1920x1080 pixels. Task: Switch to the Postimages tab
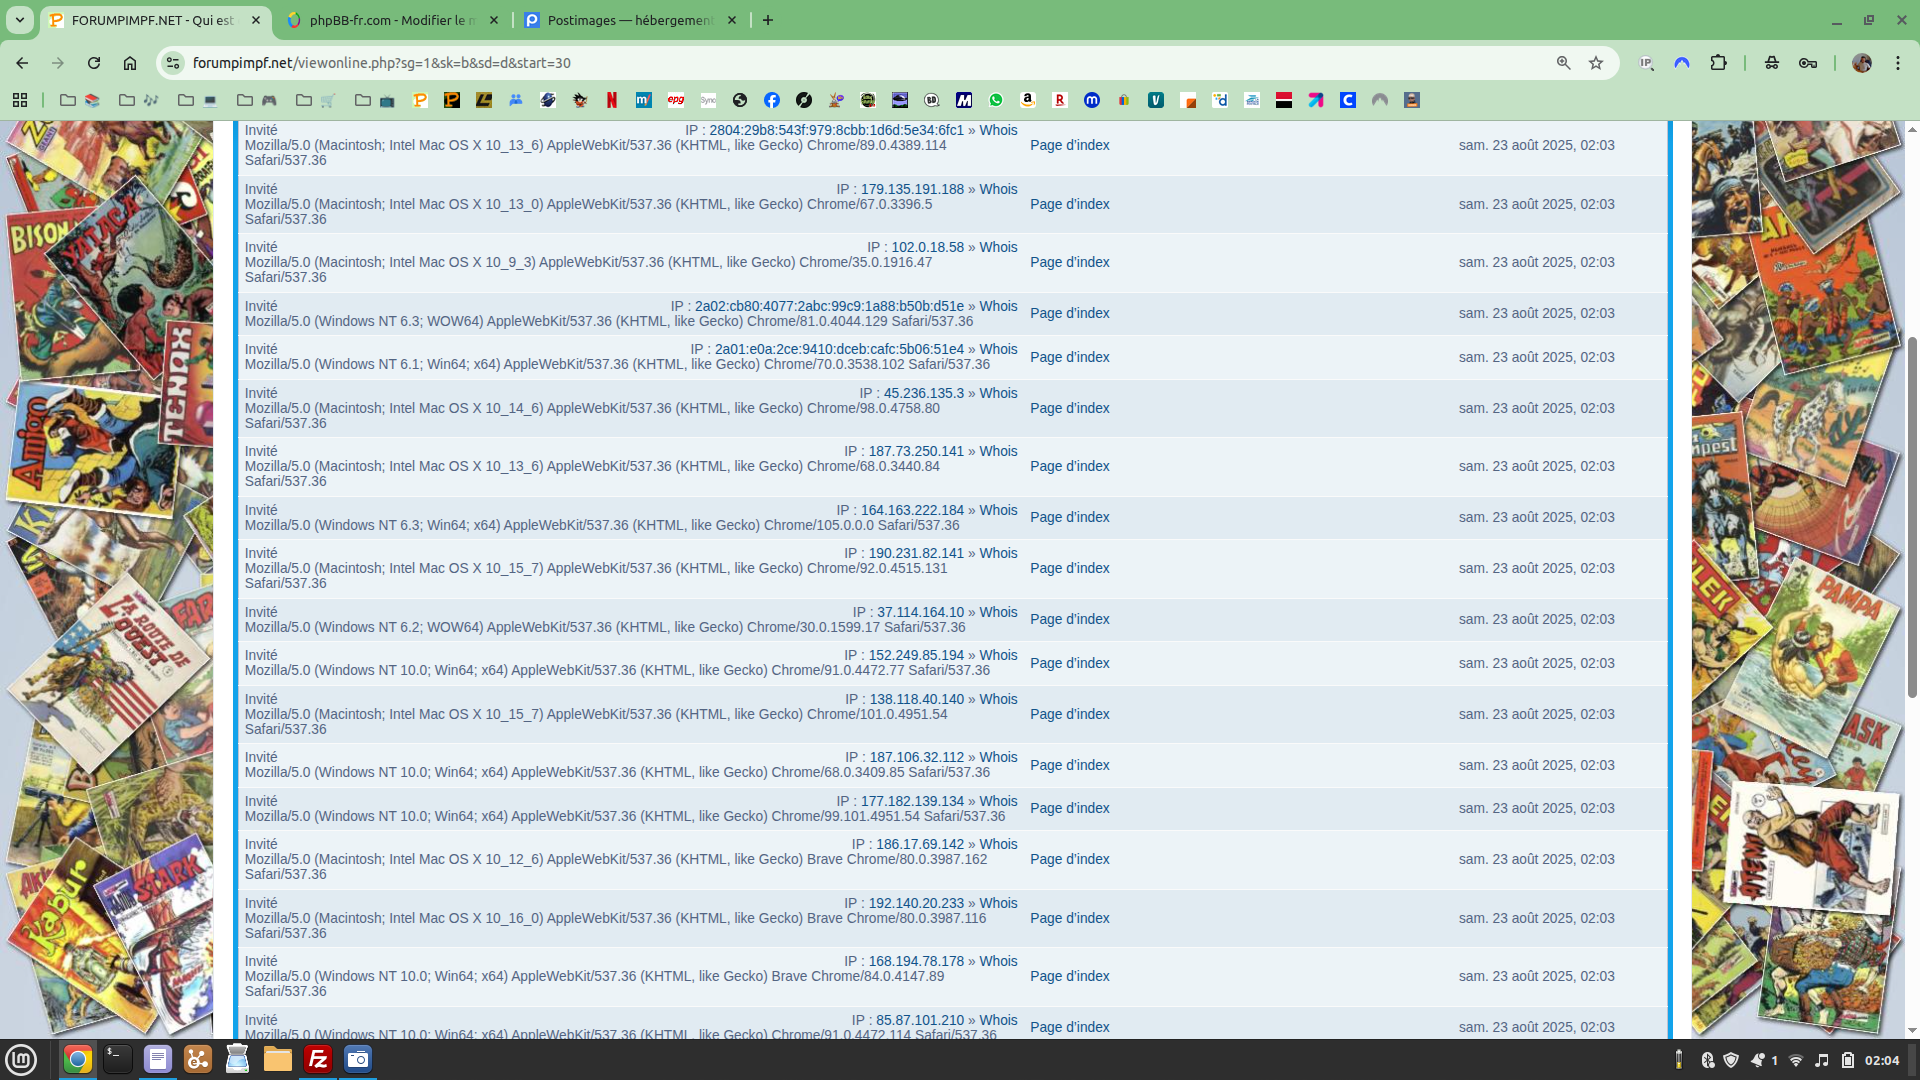[x=630, y=20]
